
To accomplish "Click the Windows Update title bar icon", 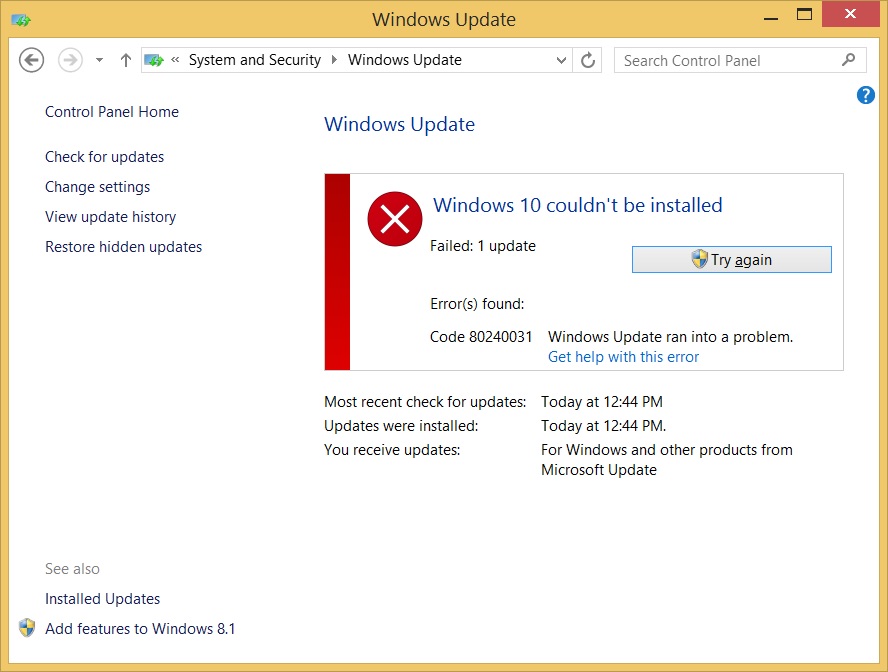I will pos(21,20).
